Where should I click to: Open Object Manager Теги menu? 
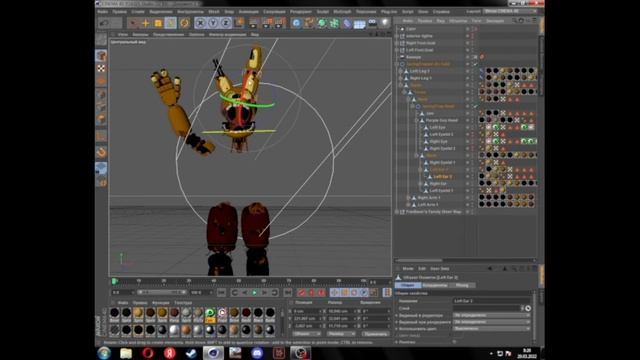476,20
